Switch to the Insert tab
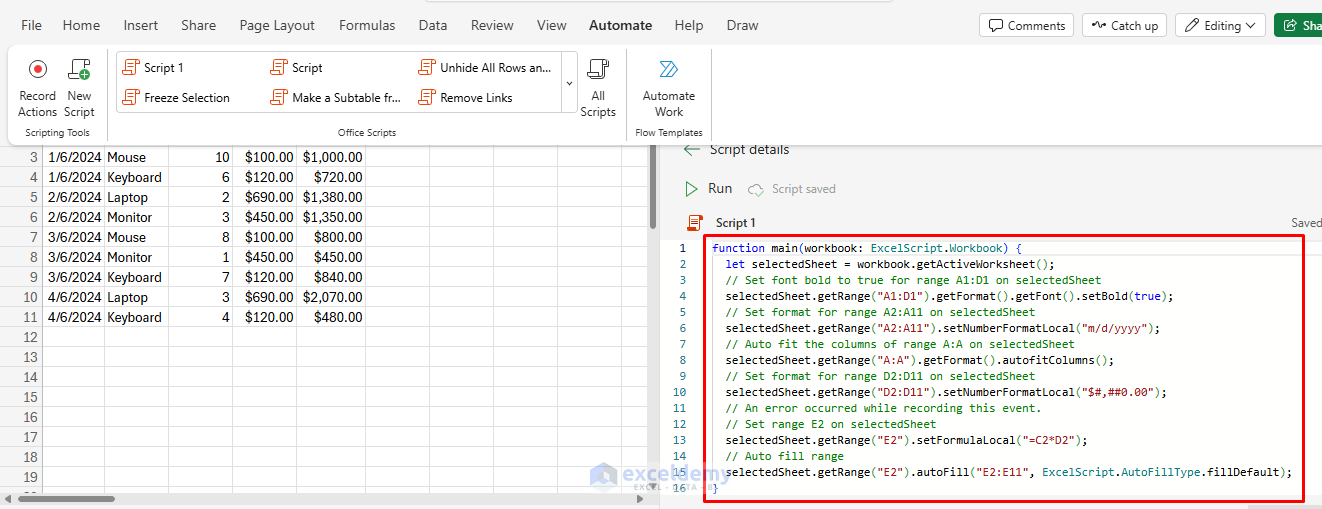1322x509 pixels. point(141,25)
